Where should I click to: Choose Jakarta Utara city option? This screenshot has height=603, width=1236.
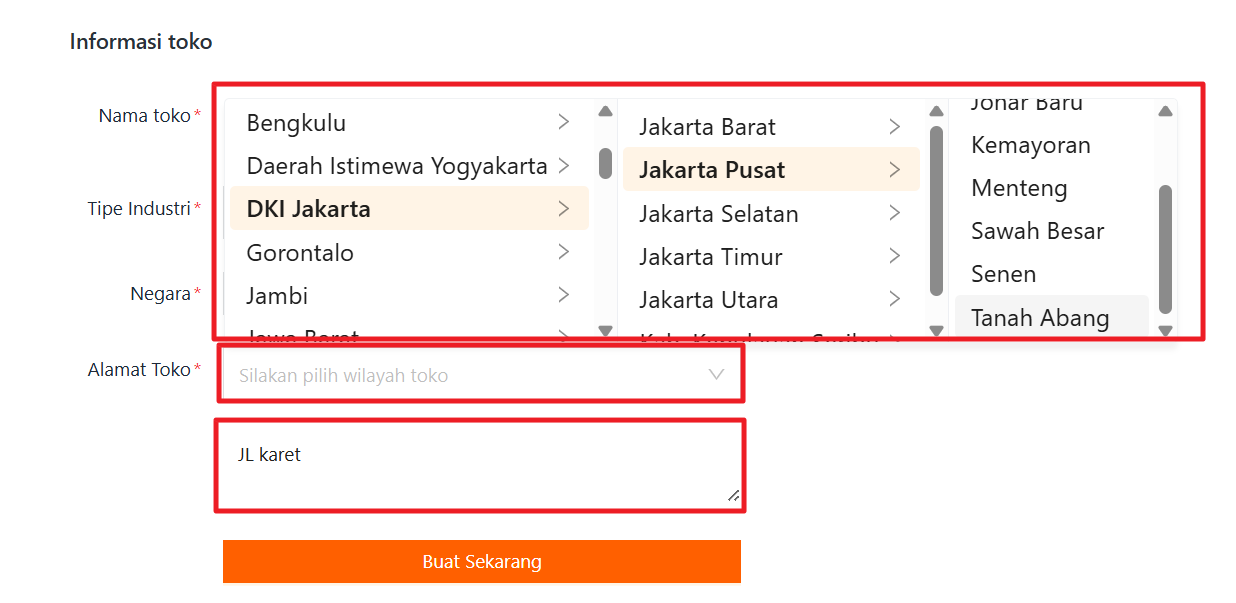click(x=709, y=300)
